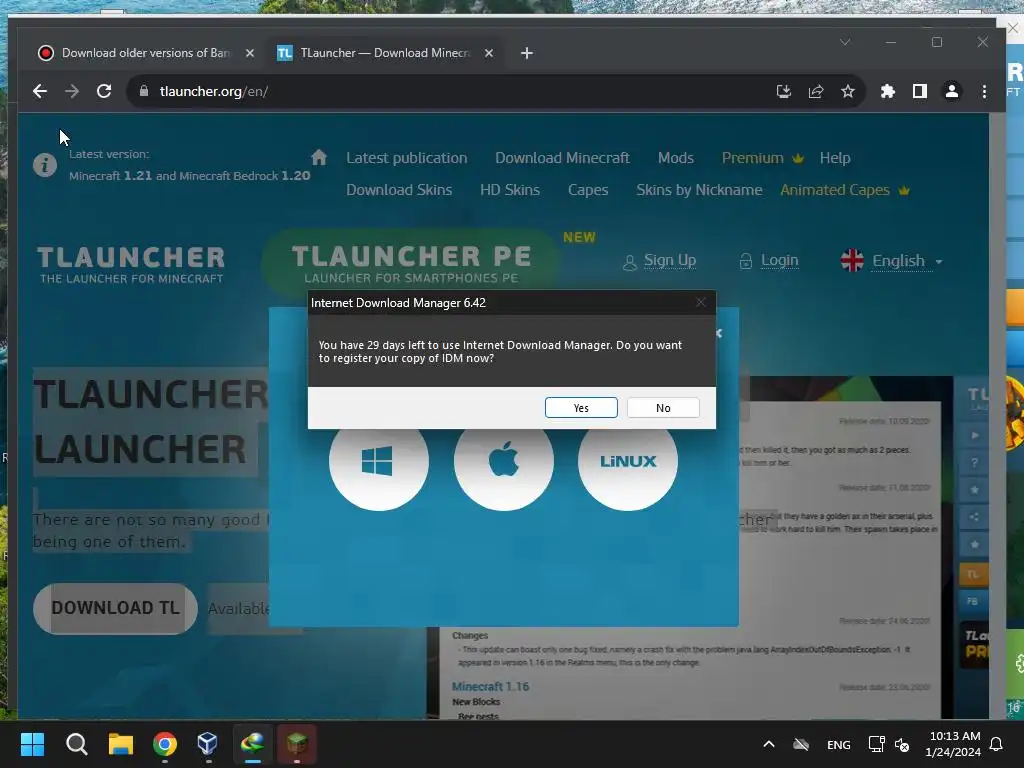1024x768 pixels.
Task: Open a new browser tab
Action: 527,53
